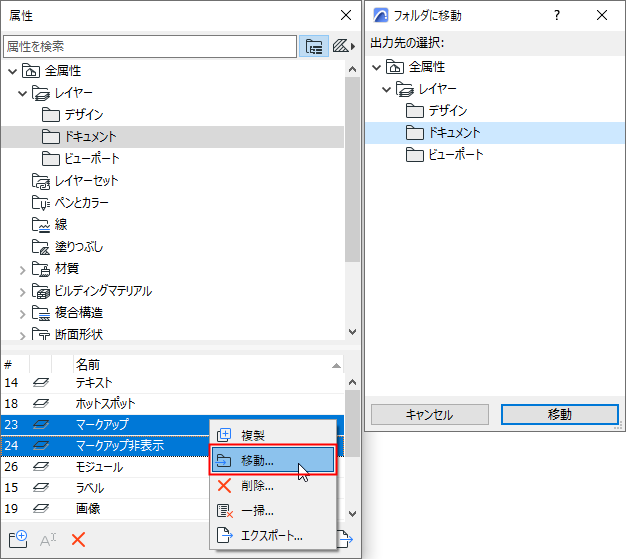Click the 塗りつぶし folder icon
This screenshot has height=559, width=626.
tap(41, 247)
